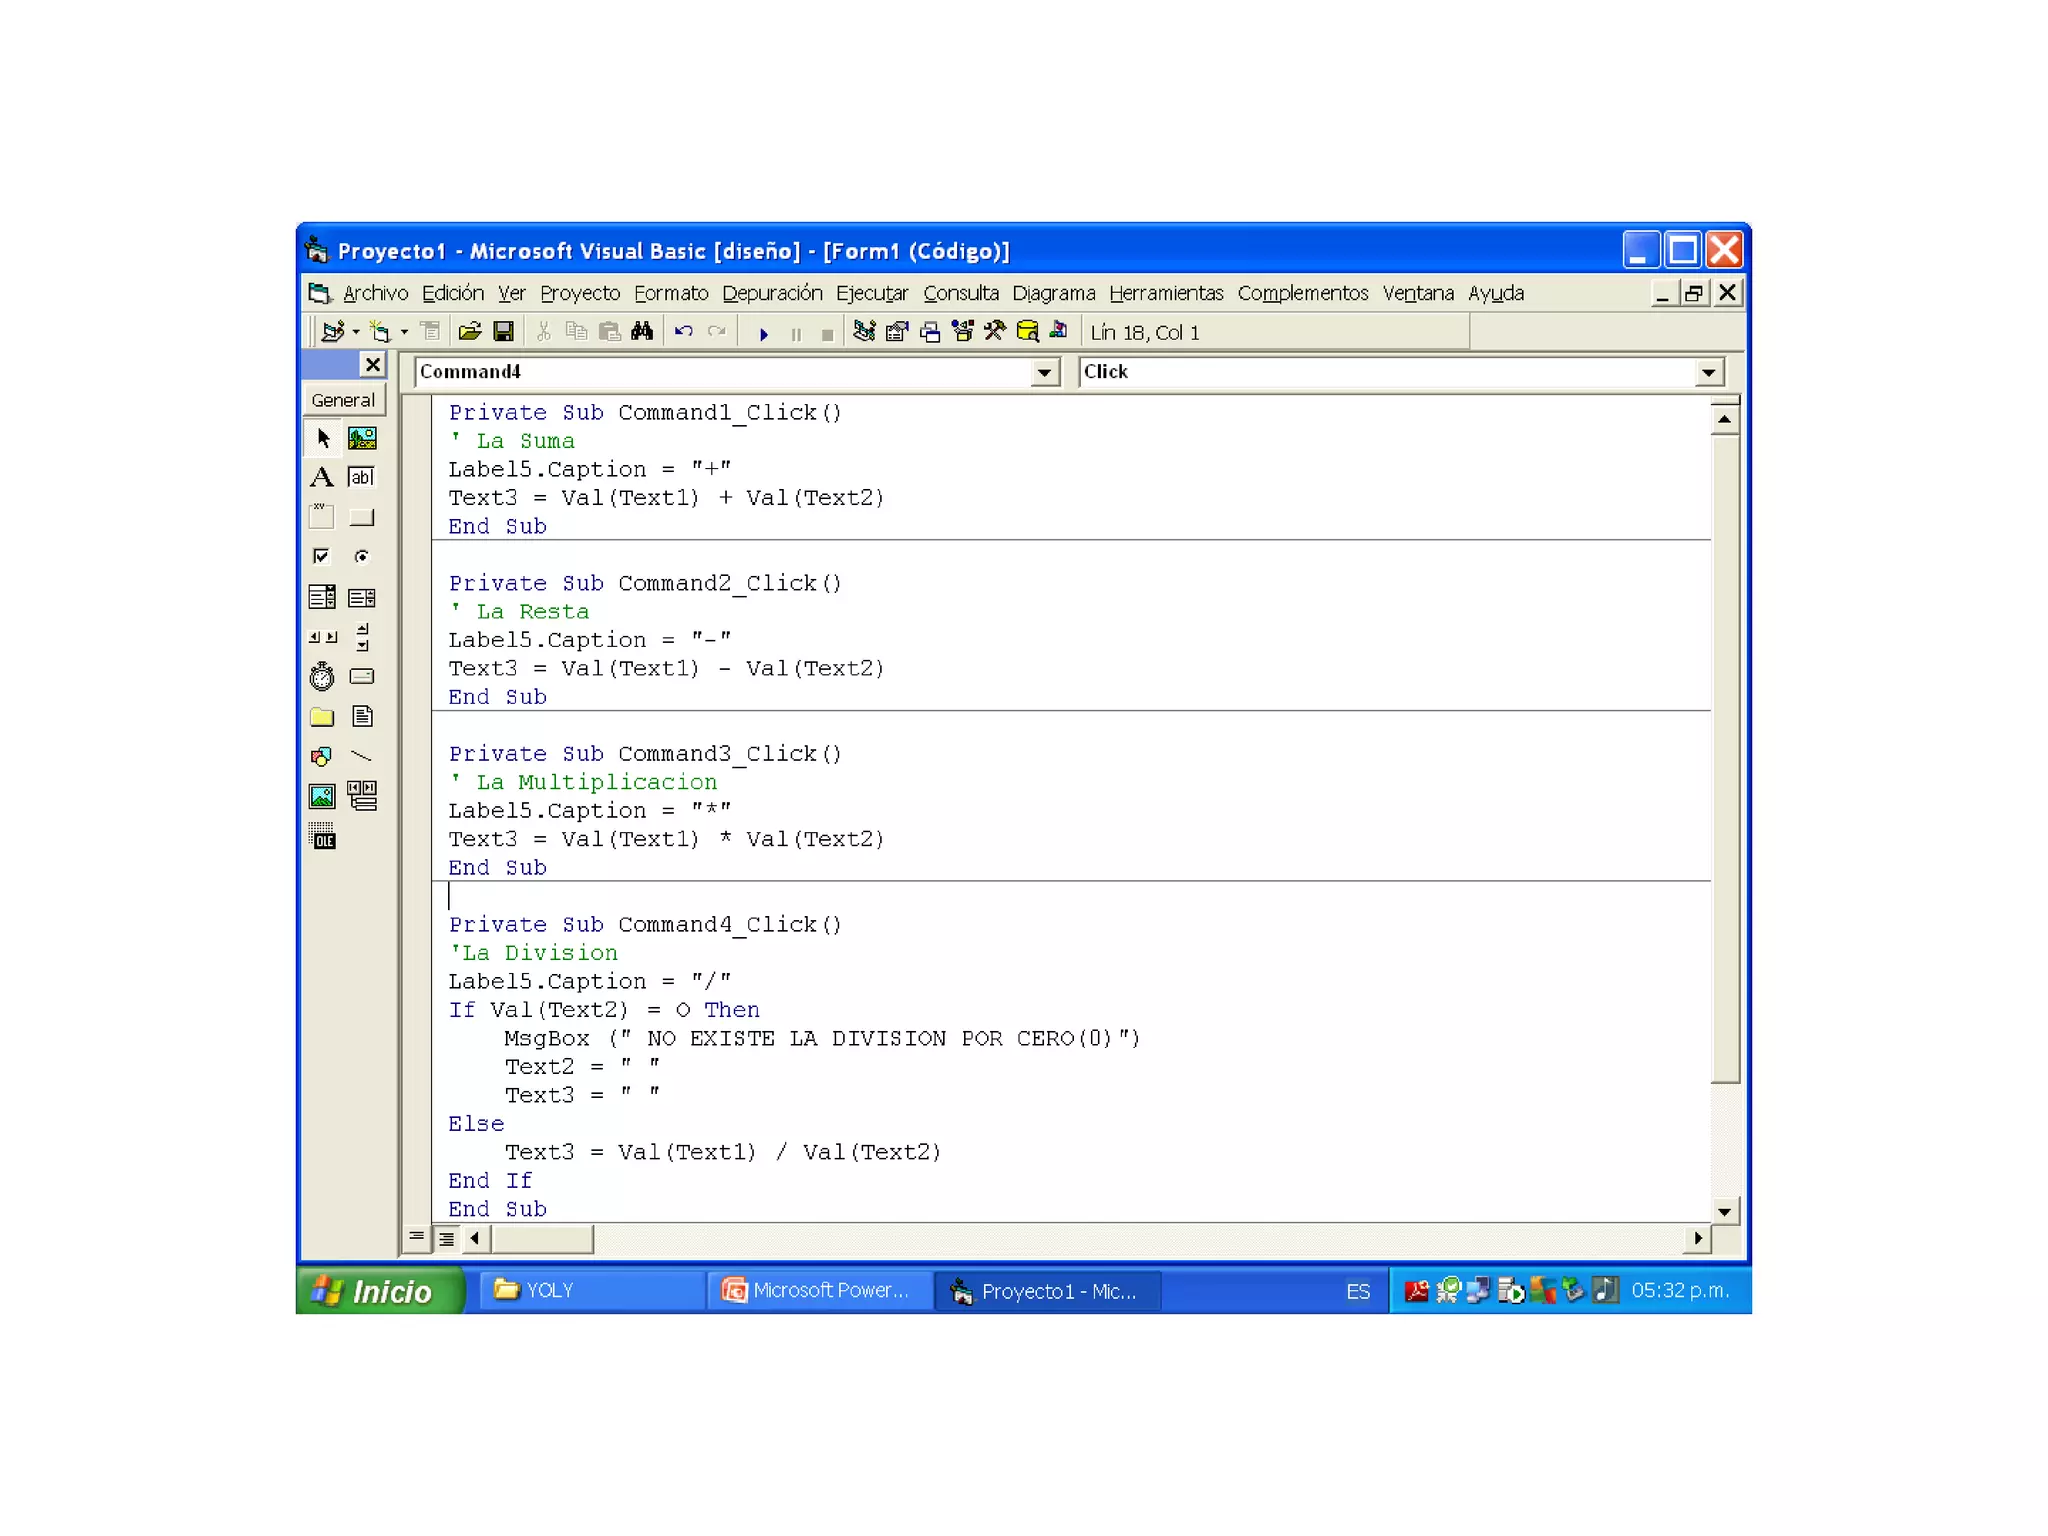Select the PictureBox control tool
This screenshot has height=1536, width=2048.
point(361,437)
